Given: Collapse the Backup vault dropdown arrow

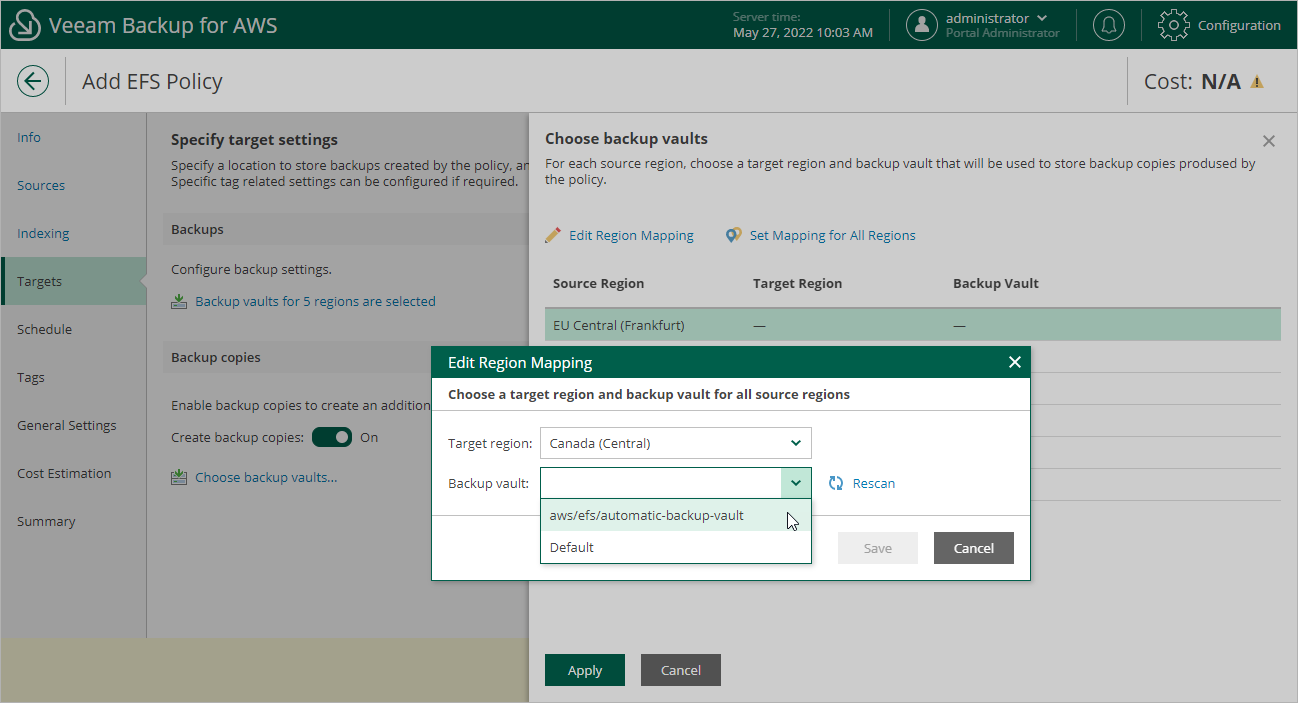Looking at the screenshot, I should click(x=796, y=483).
